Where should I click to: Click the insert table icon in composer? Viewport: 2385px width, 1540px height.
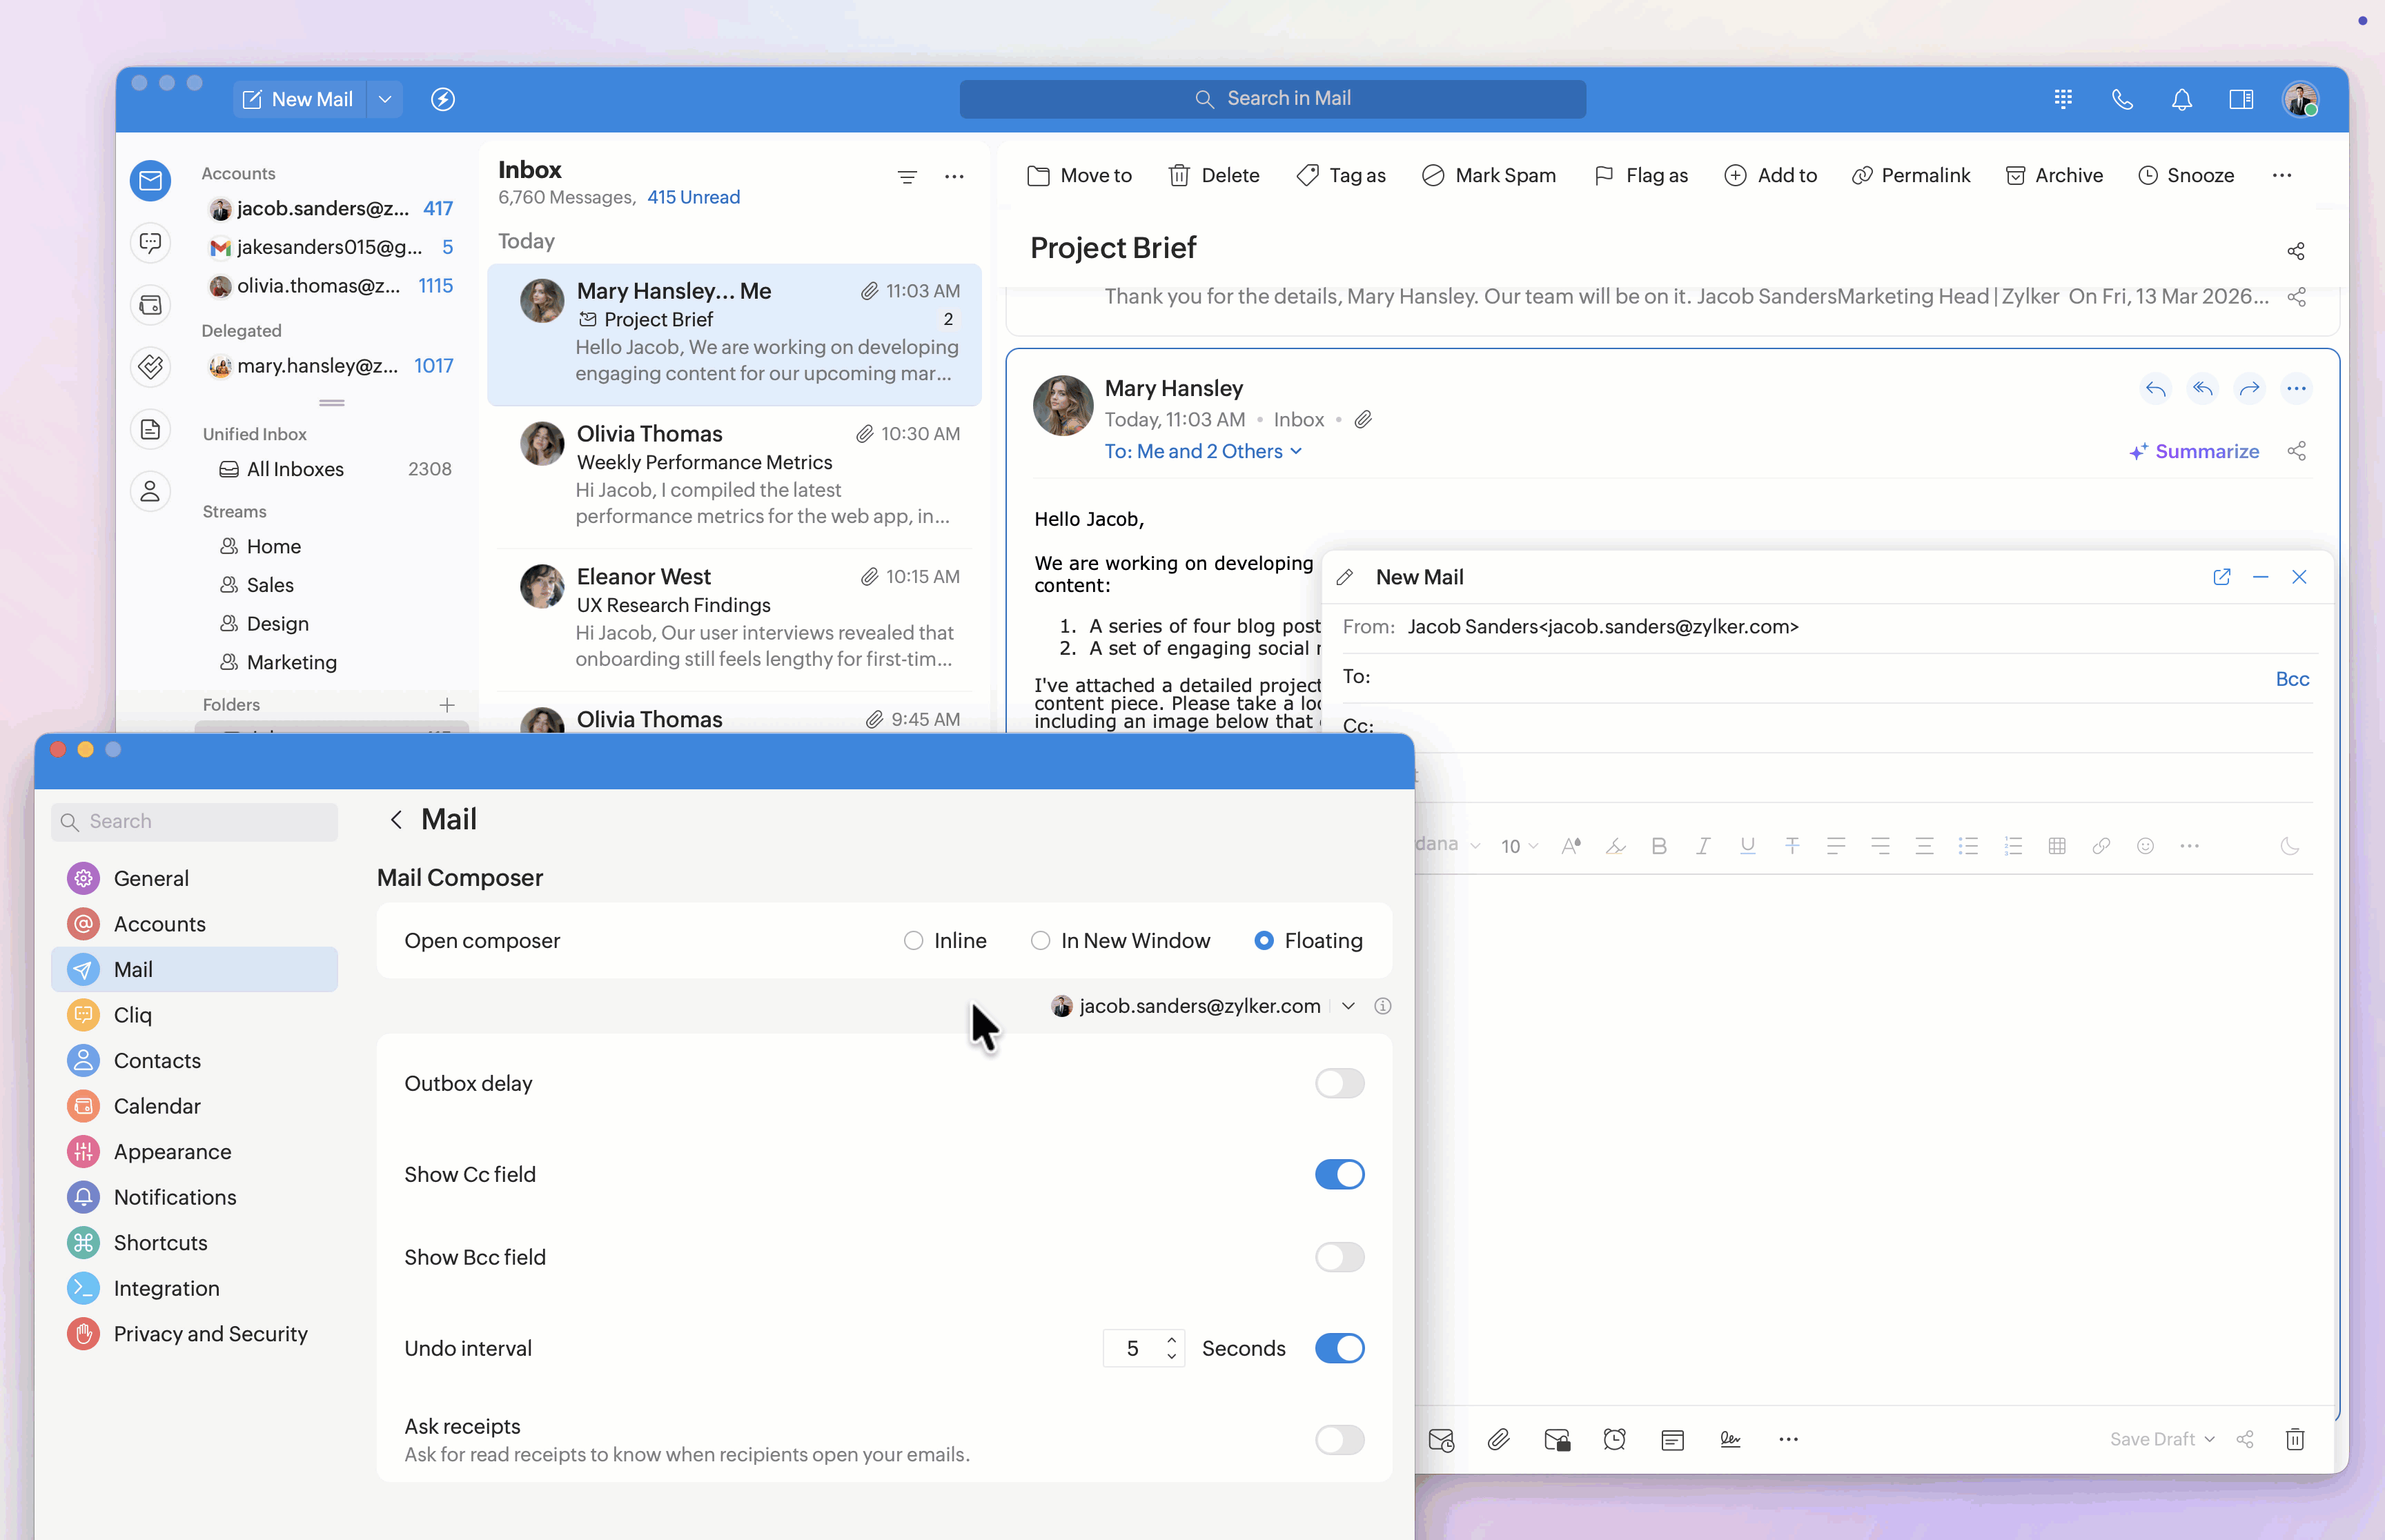[2057, 846]
